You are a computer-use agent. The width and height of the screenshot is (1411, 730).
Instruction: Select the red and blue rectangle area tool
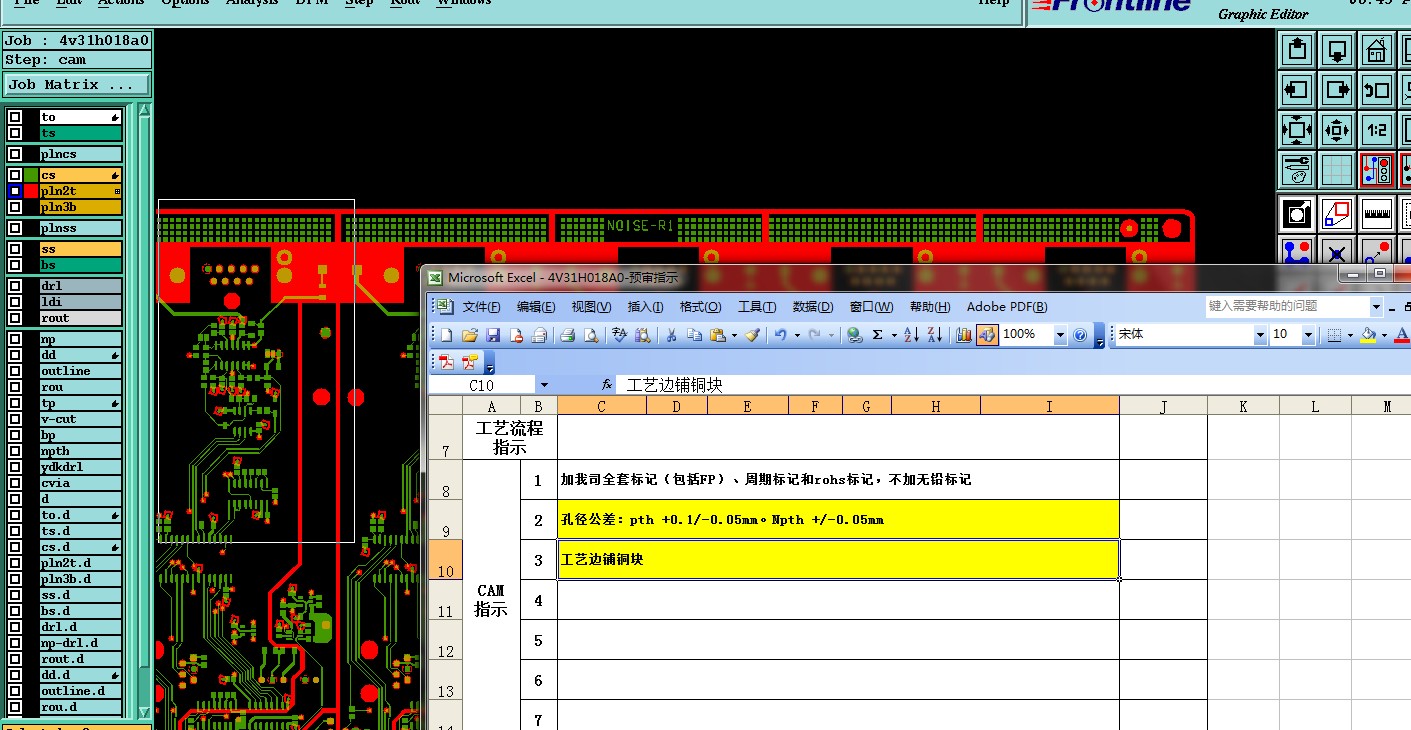coord(1337,213)
